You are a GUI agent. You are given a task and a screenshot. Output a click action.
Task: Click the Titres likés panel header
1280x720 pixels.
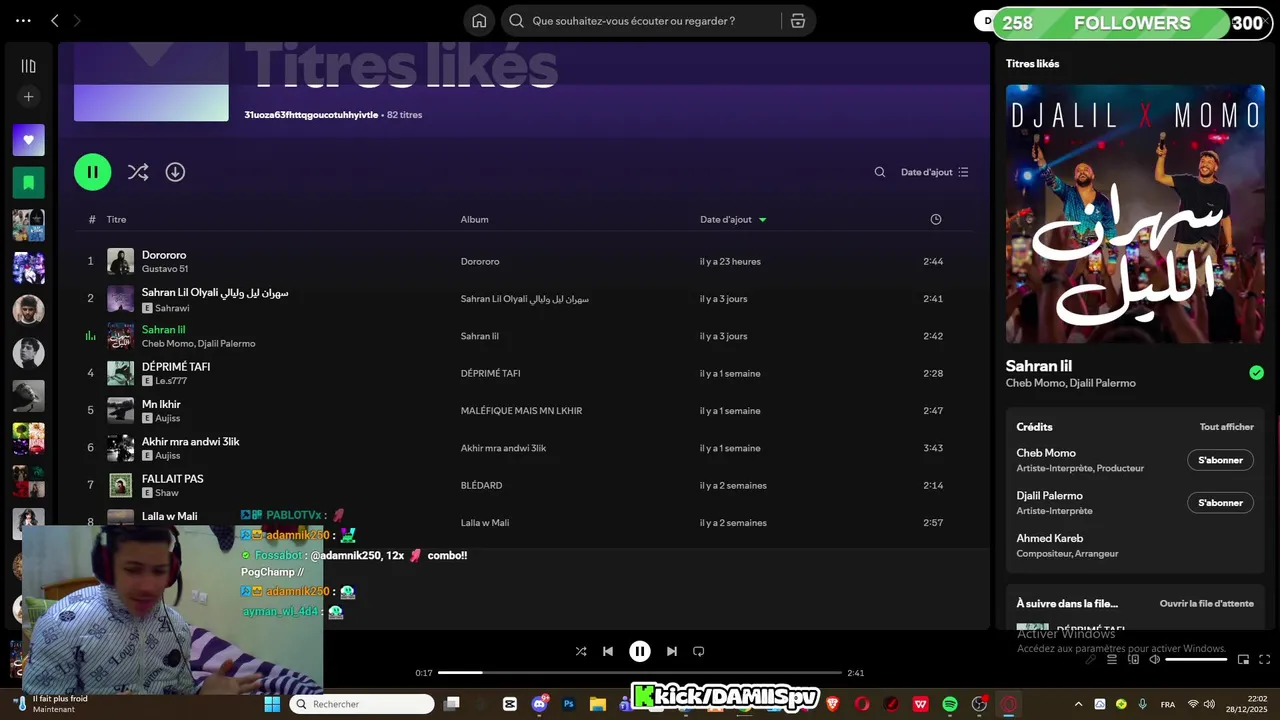point(1032,63)
